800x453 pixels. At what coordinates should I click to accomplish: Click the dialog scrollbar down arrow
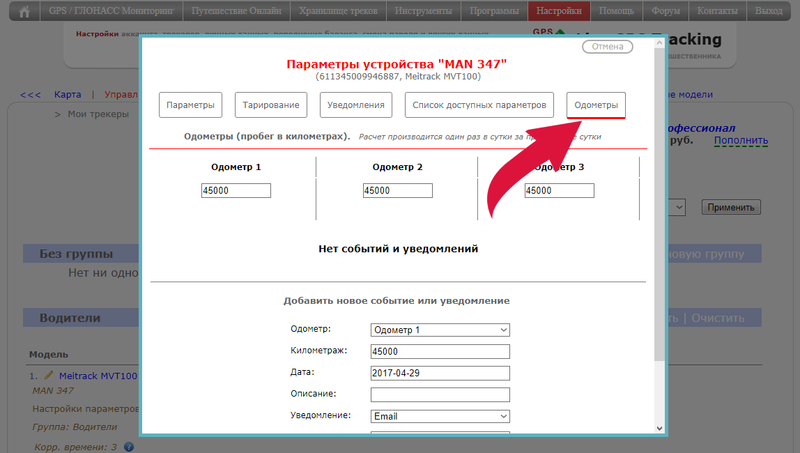tap(660, 428)
